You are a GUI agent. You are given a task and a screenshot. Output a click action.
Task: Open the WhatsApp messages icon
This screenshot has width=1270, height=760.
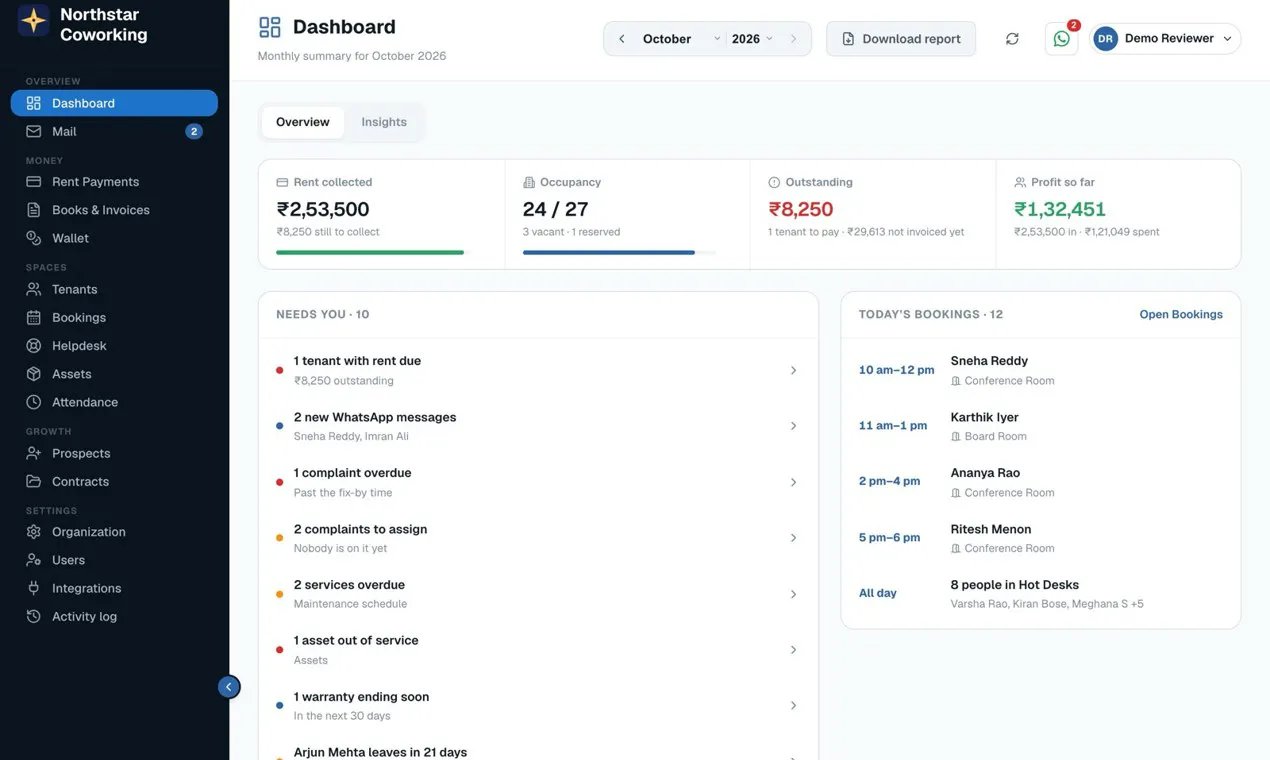click(x=1061, y=39)
